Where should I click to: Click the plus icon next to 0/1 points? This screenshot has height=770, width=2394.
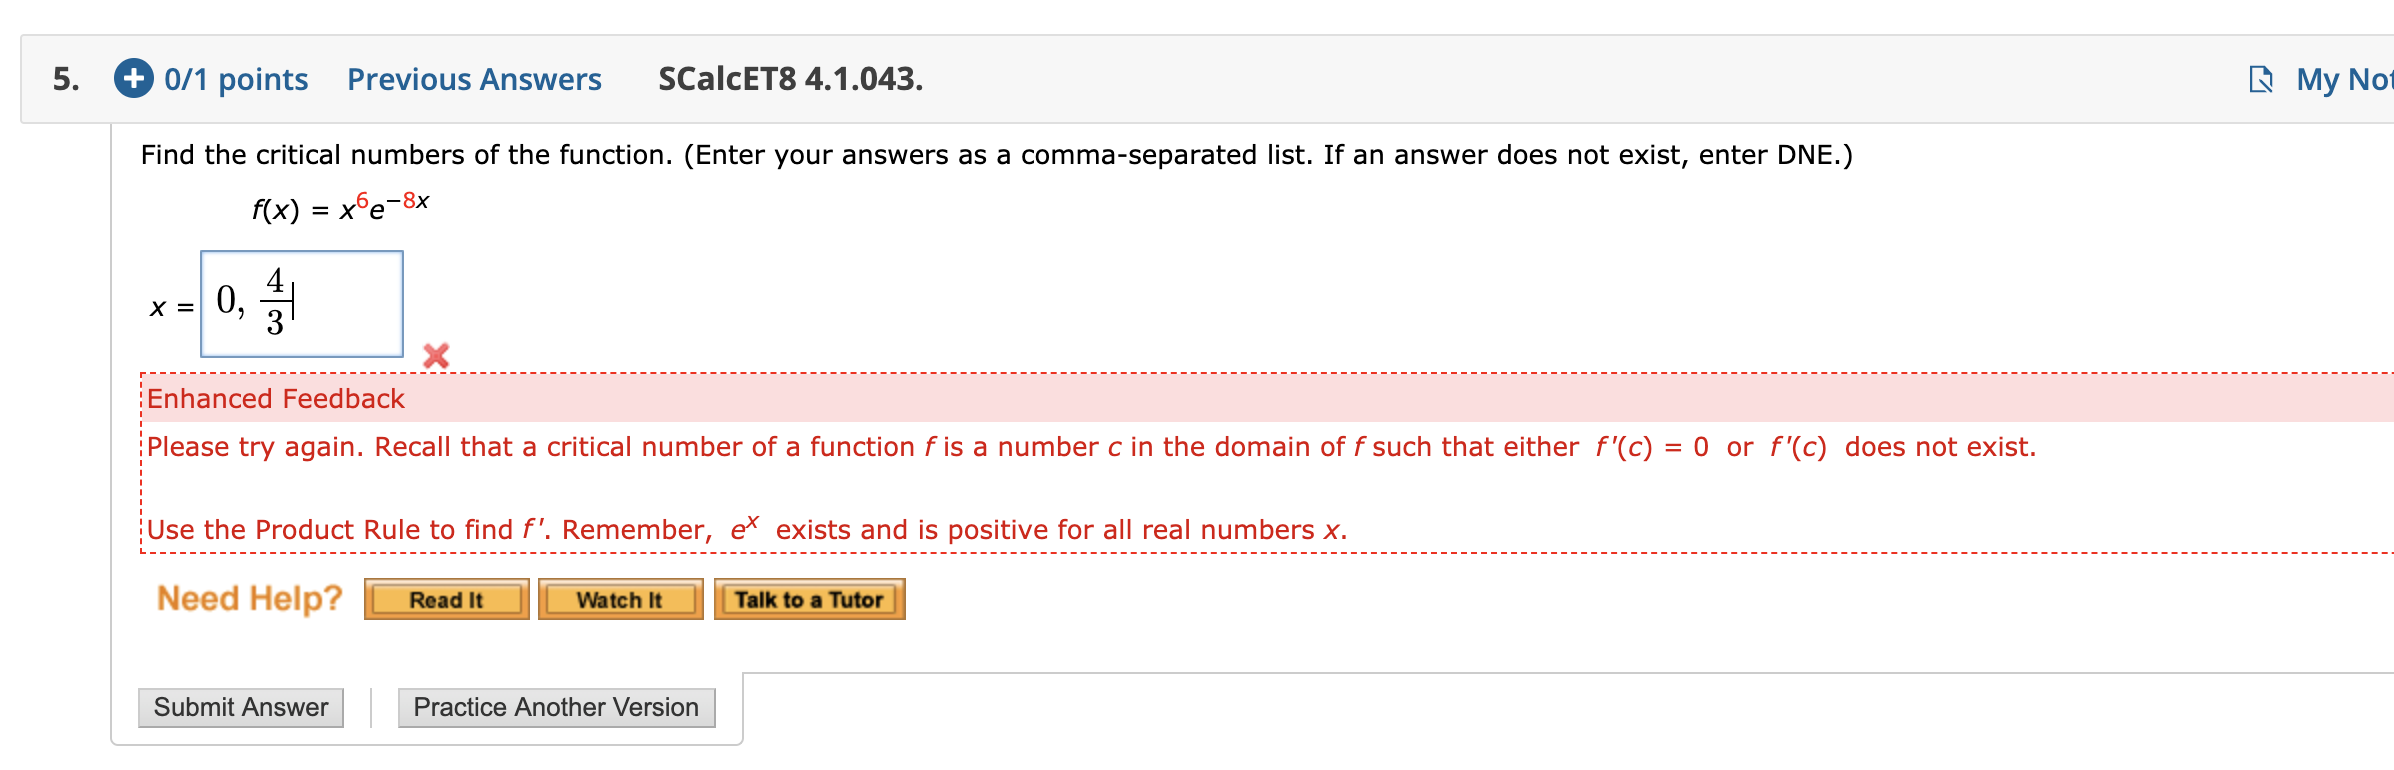coord(135,79)
